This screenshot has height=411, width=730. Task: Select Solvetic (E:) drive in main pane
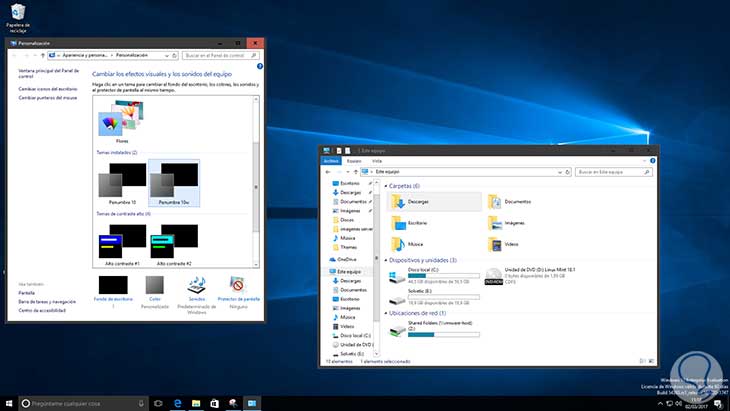click(x=434, y=296)
